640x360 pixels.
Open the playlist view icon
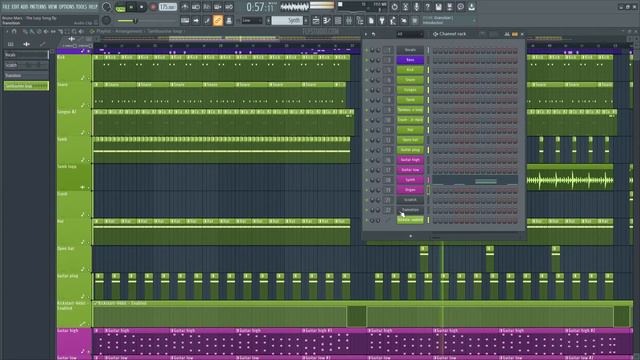pos(316,20)
